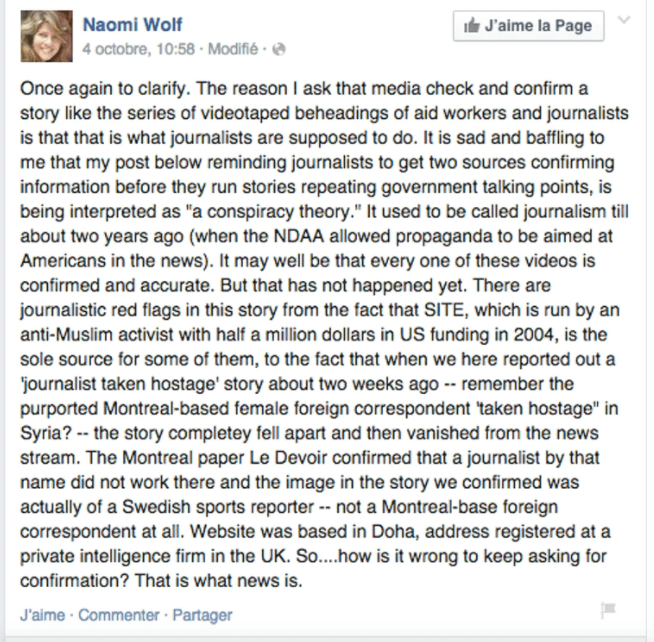
Task: Click the opening sentence "Once again to clarify"
Action: tap(102, 87)
